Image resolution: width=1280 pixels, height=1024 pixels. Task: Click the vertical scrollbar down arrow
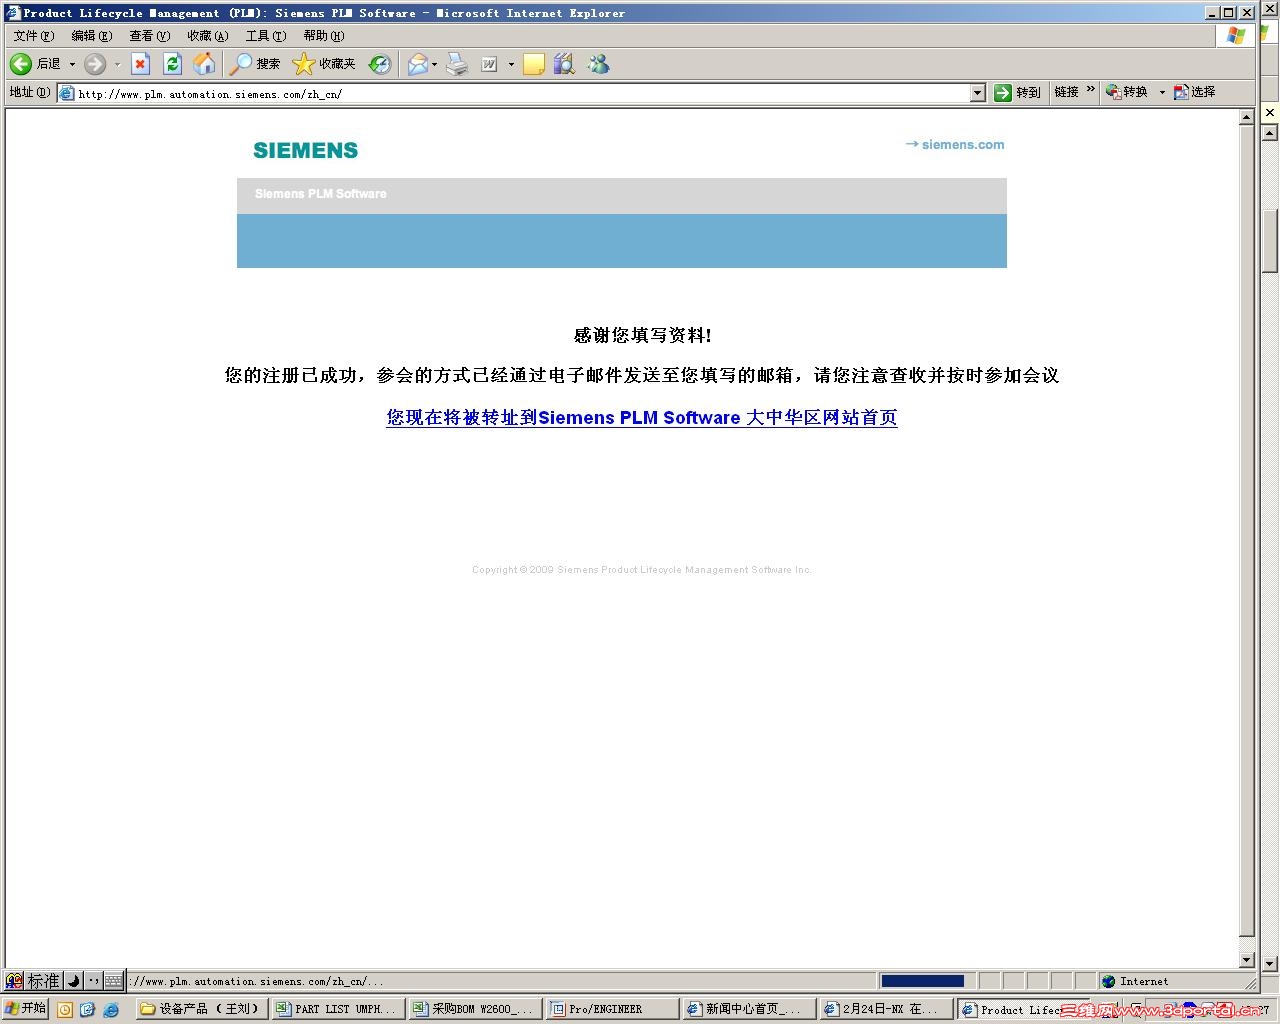click(1246, 960)
